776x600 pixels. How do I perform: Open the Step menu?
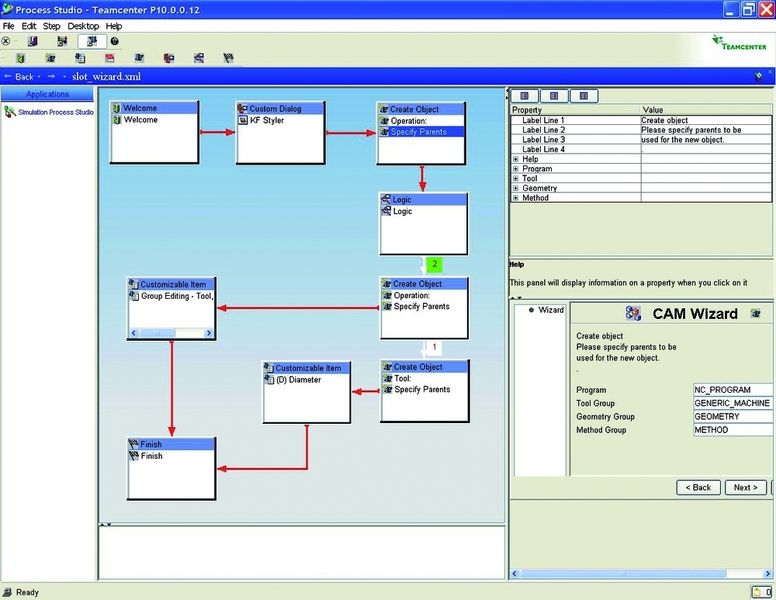[51, 26]
